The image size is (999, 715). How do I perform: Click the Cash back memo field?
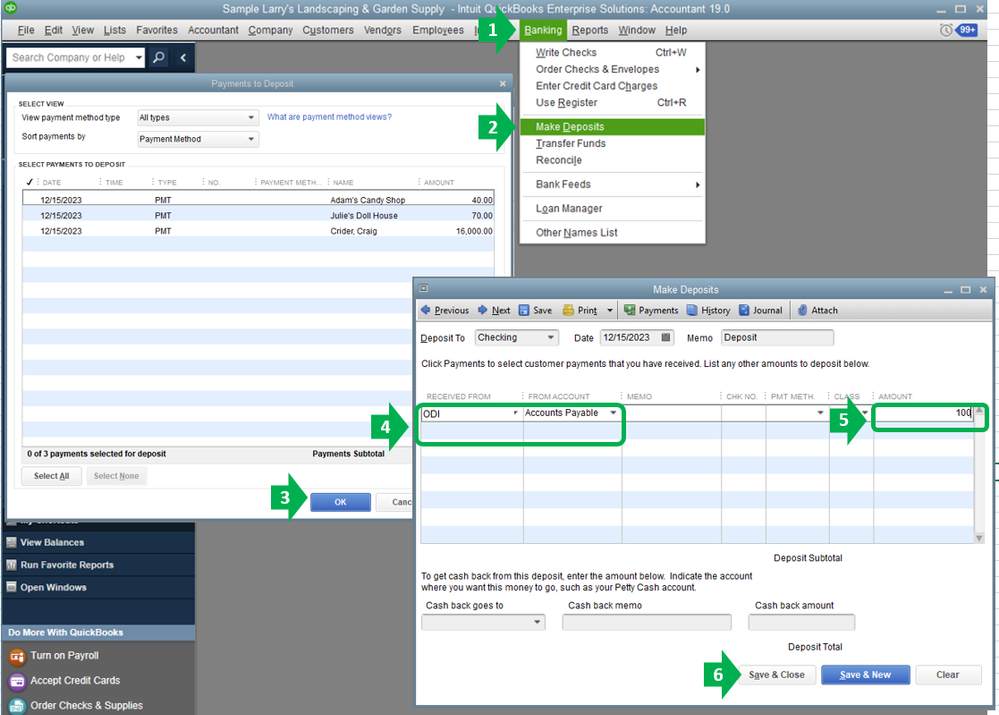point(646,622)
